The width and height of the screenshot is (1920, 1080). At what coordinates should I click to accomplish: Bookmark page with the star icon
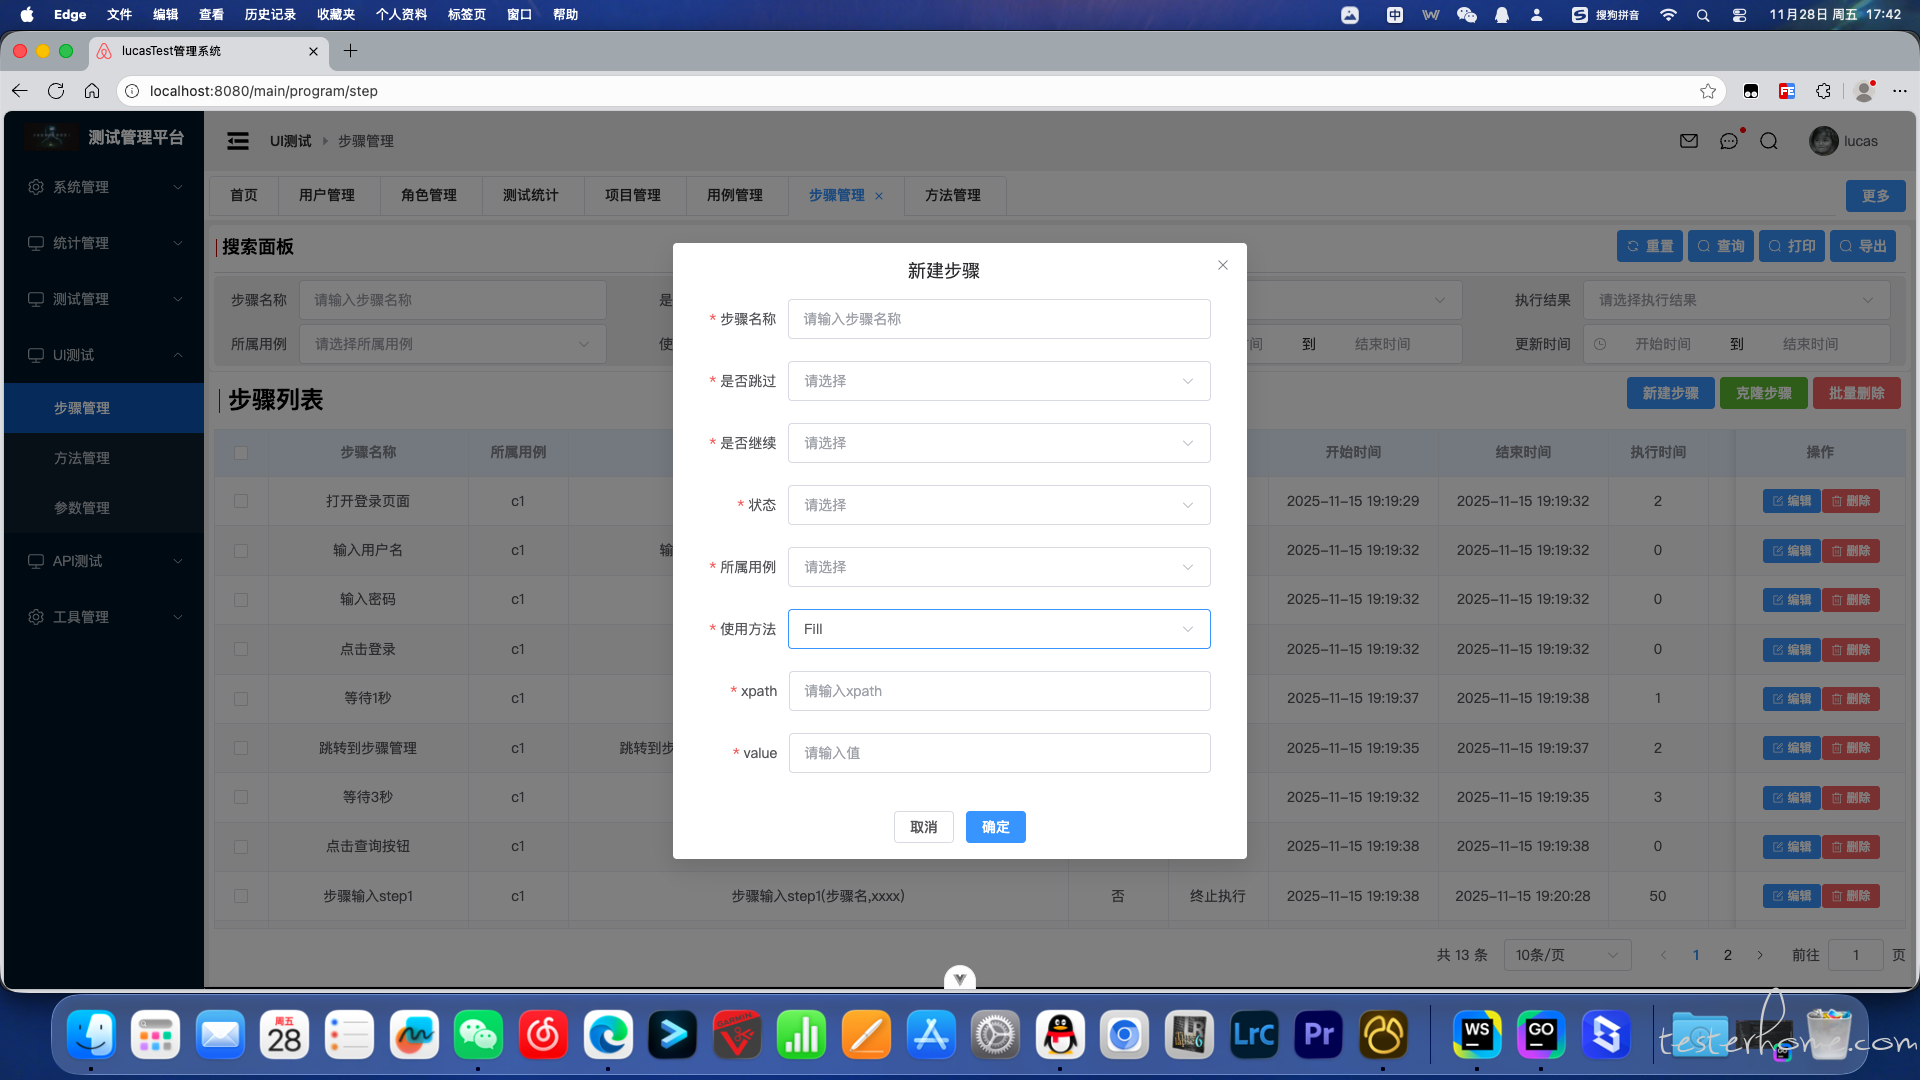[x=1708, y=91]
